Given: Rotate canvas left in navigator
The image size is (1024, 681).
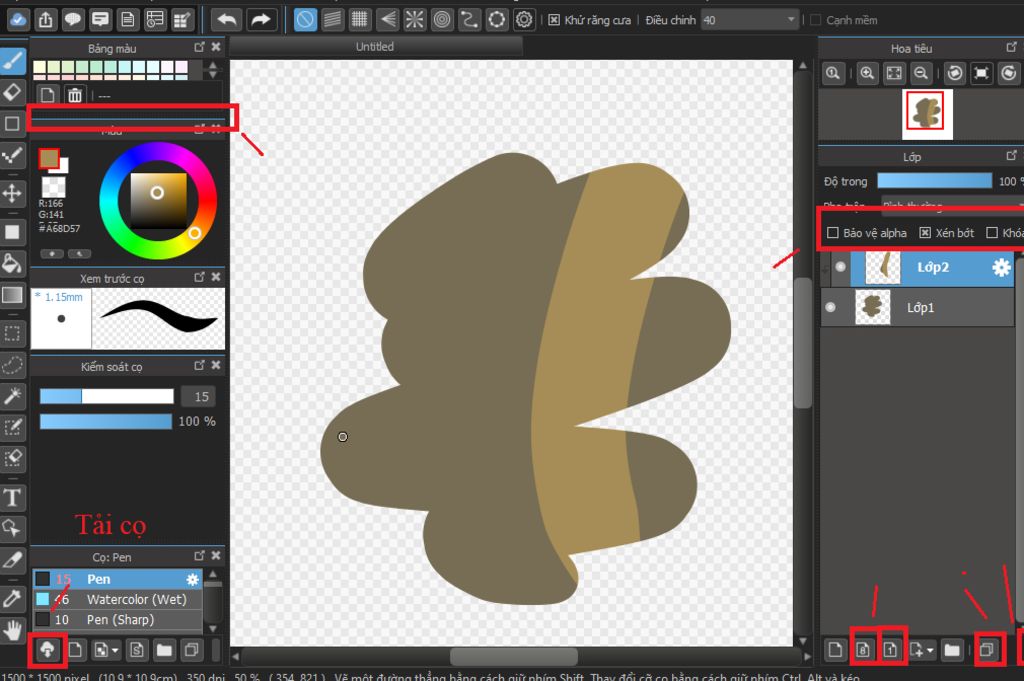Looking at the screenshot, I should pos(954,73).
